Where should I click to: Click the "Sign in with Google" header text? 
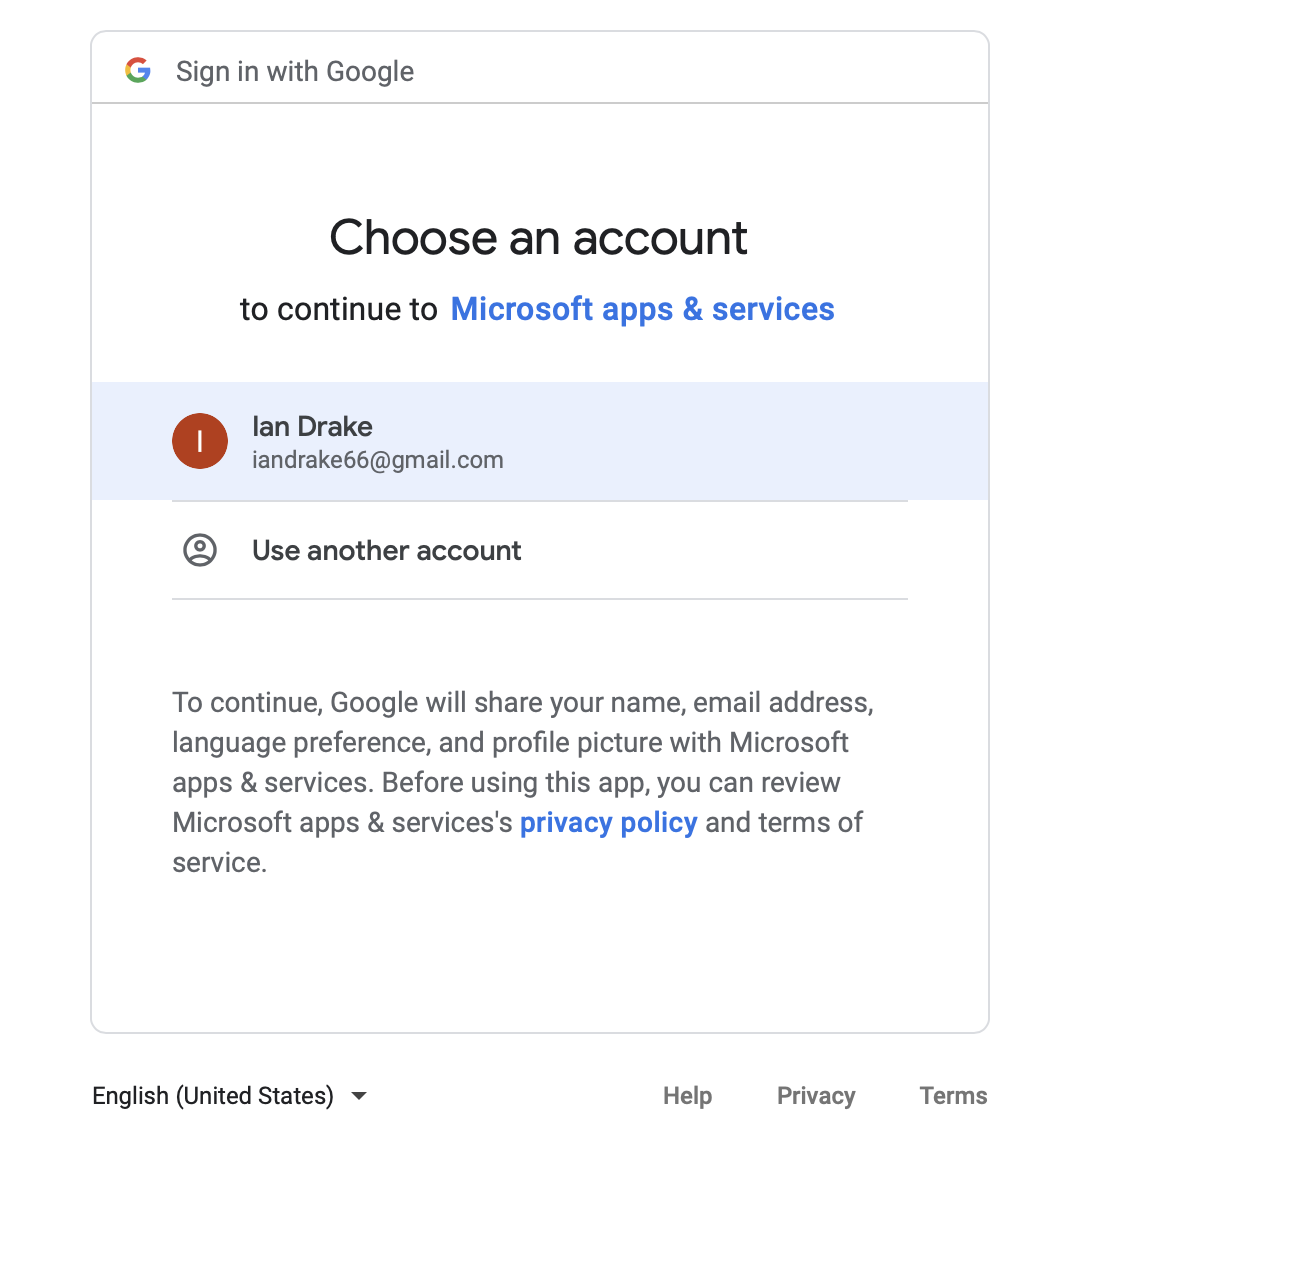(295, 71)
